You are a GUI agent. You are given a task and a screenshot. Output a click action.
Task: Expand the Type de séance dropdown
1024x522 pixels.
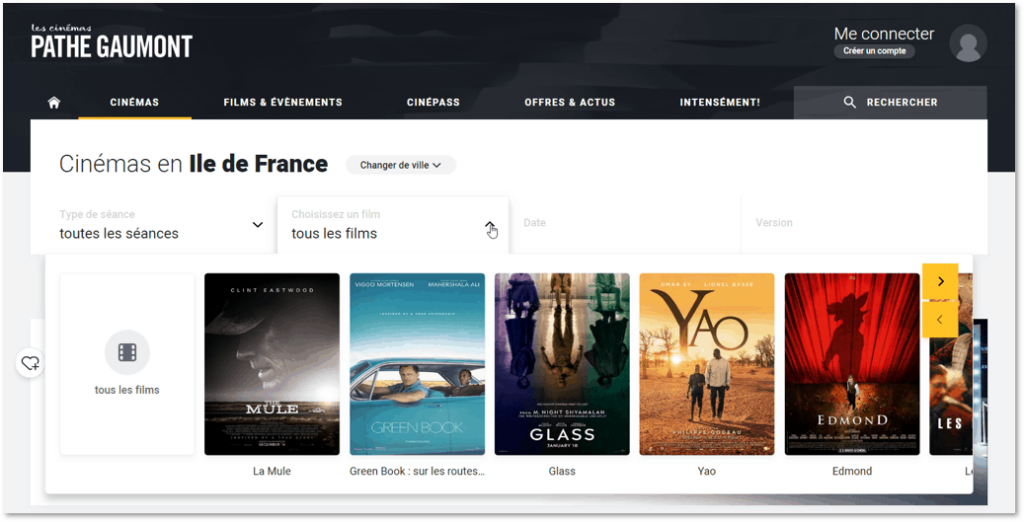point(257,225)
